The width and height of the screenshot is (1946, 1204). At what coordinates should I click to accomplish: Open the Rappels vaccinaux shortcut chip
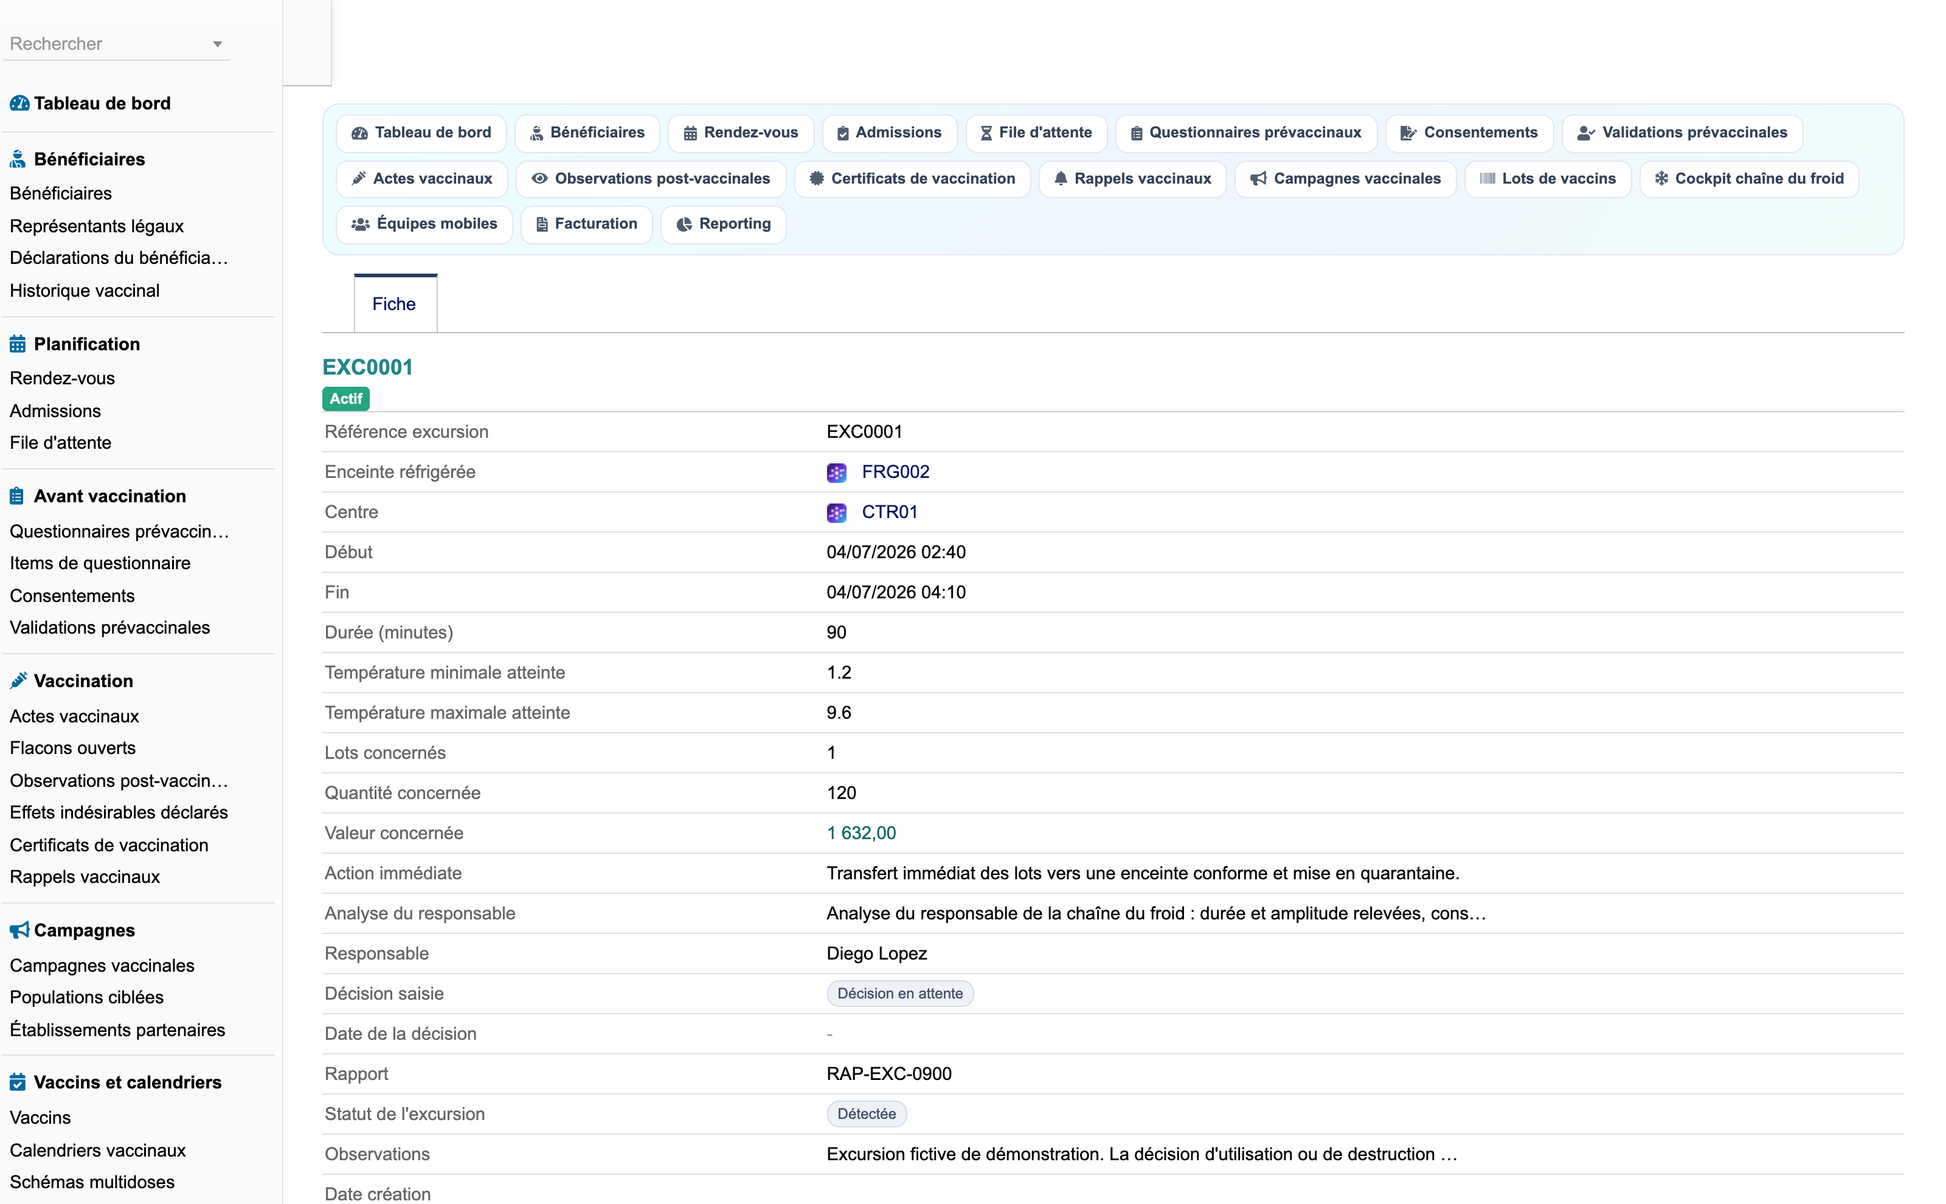click(x=1132, y=179)
